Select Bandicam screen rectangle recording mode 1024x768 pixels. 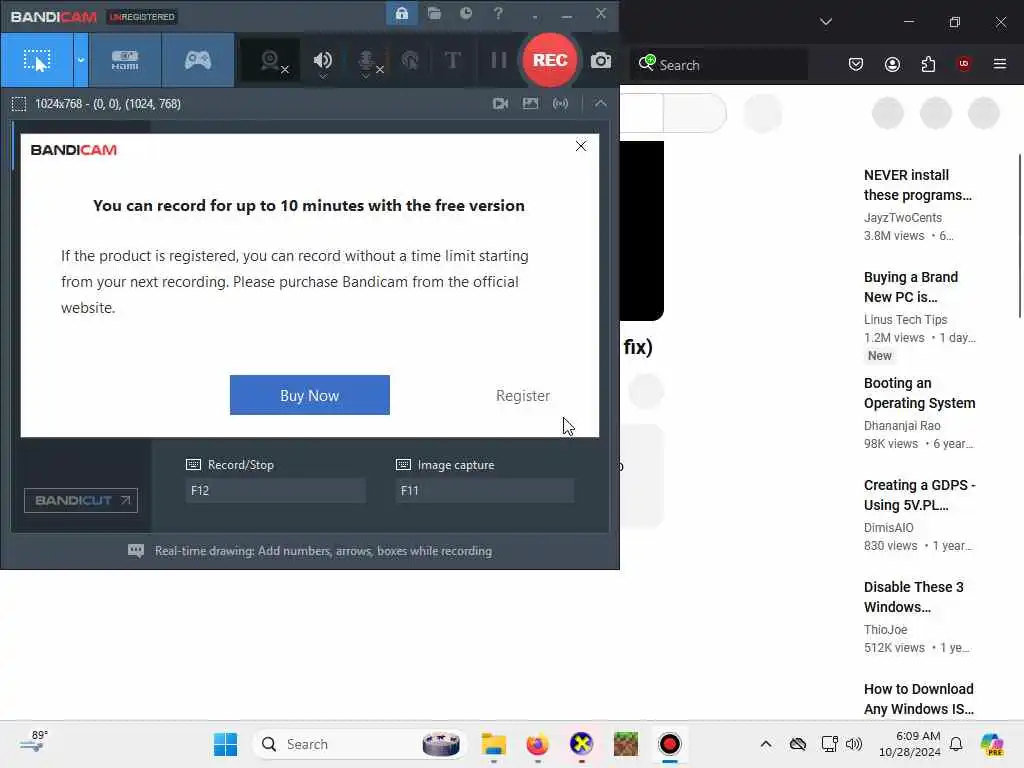point(37,61)
